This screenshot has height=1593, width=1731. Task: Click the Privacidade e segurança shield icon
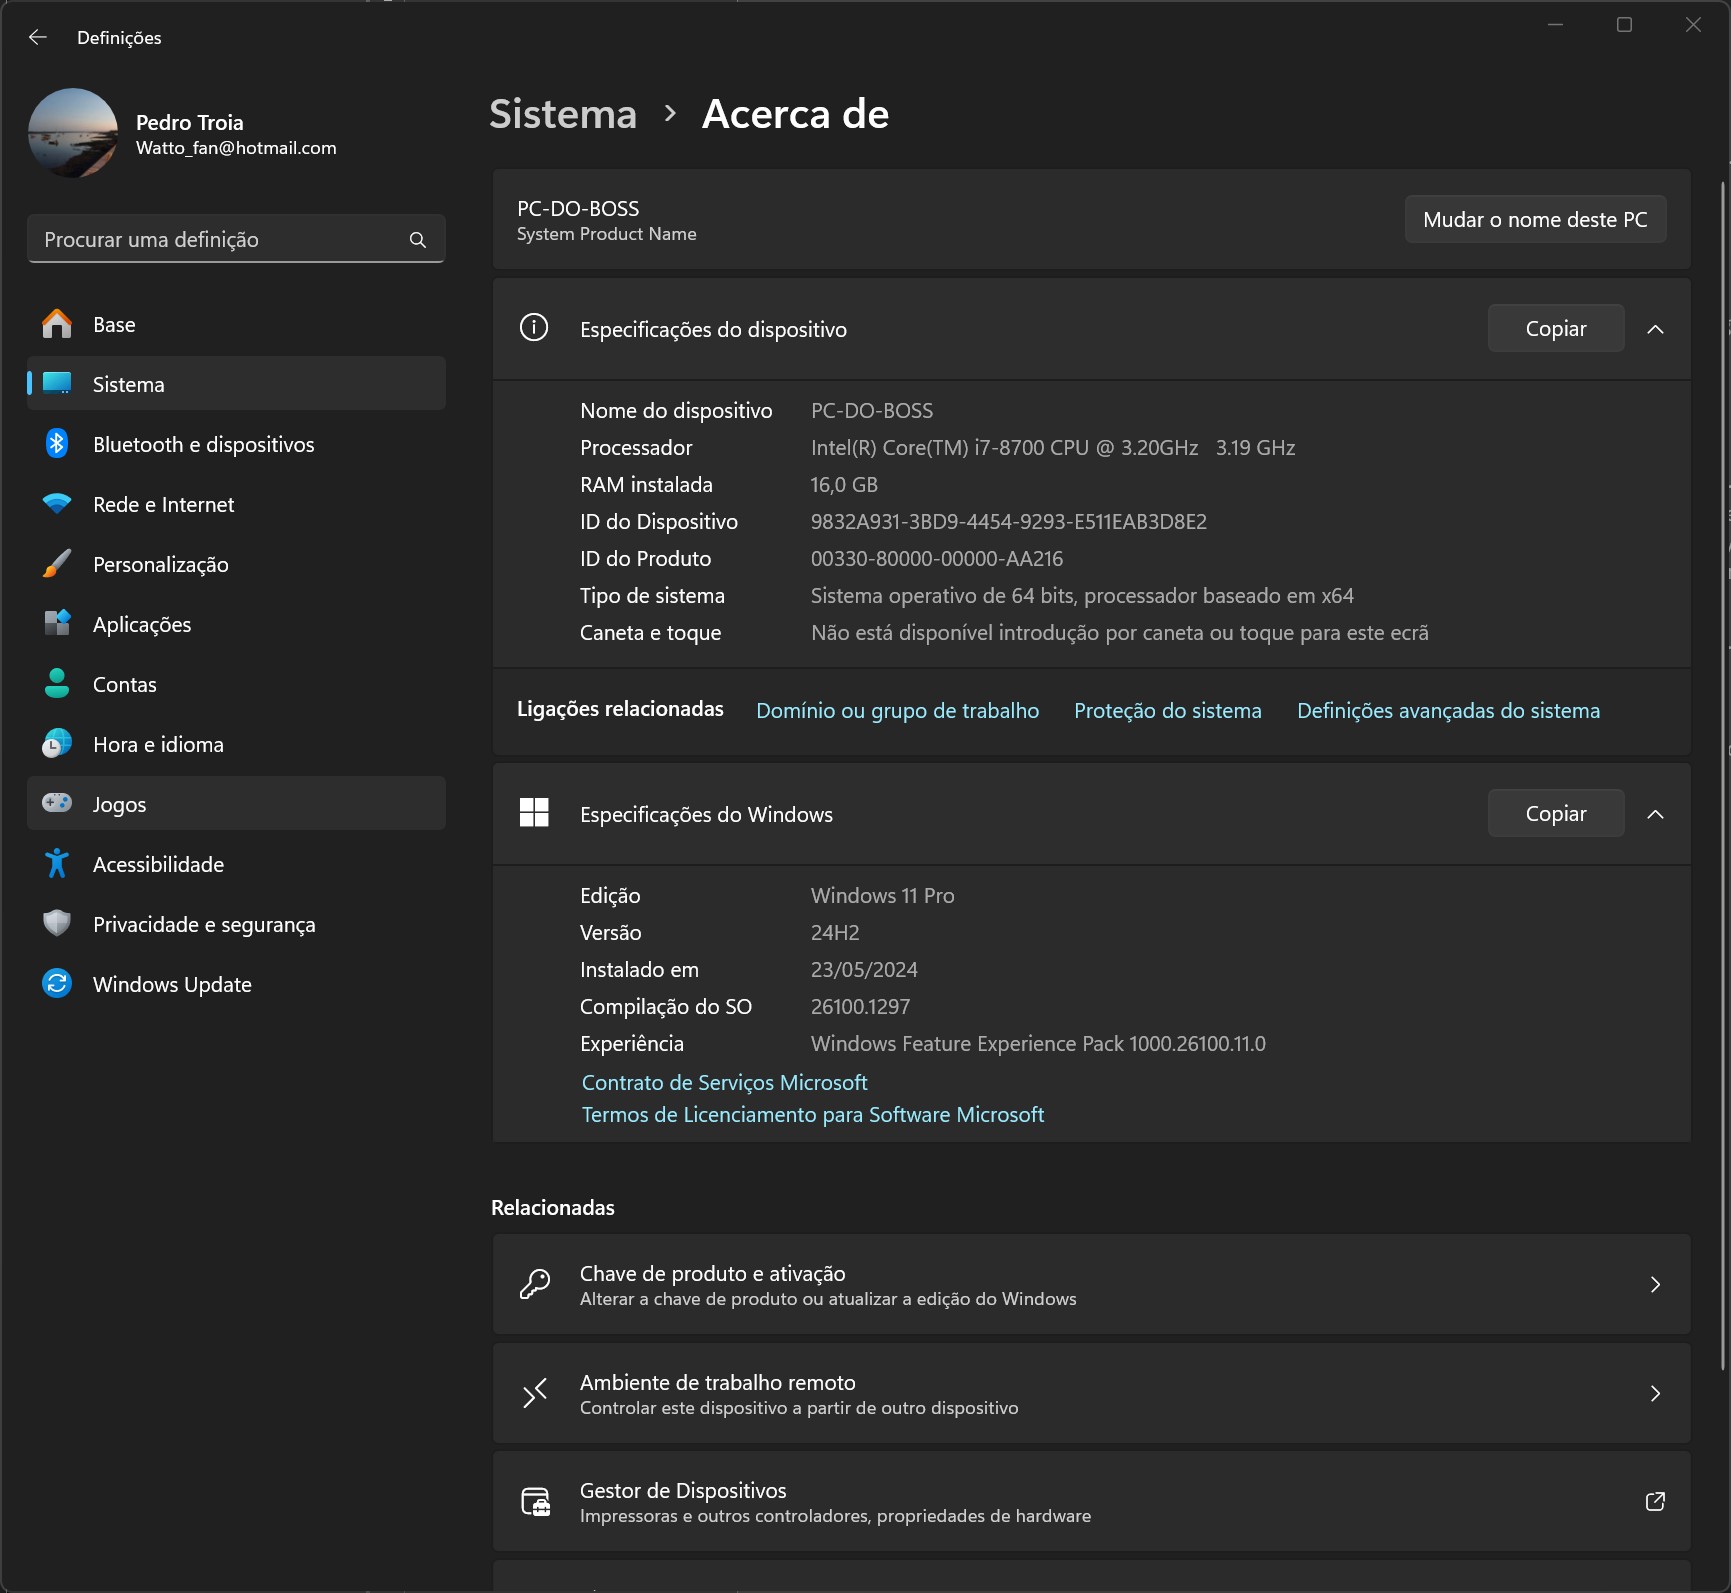57,924
